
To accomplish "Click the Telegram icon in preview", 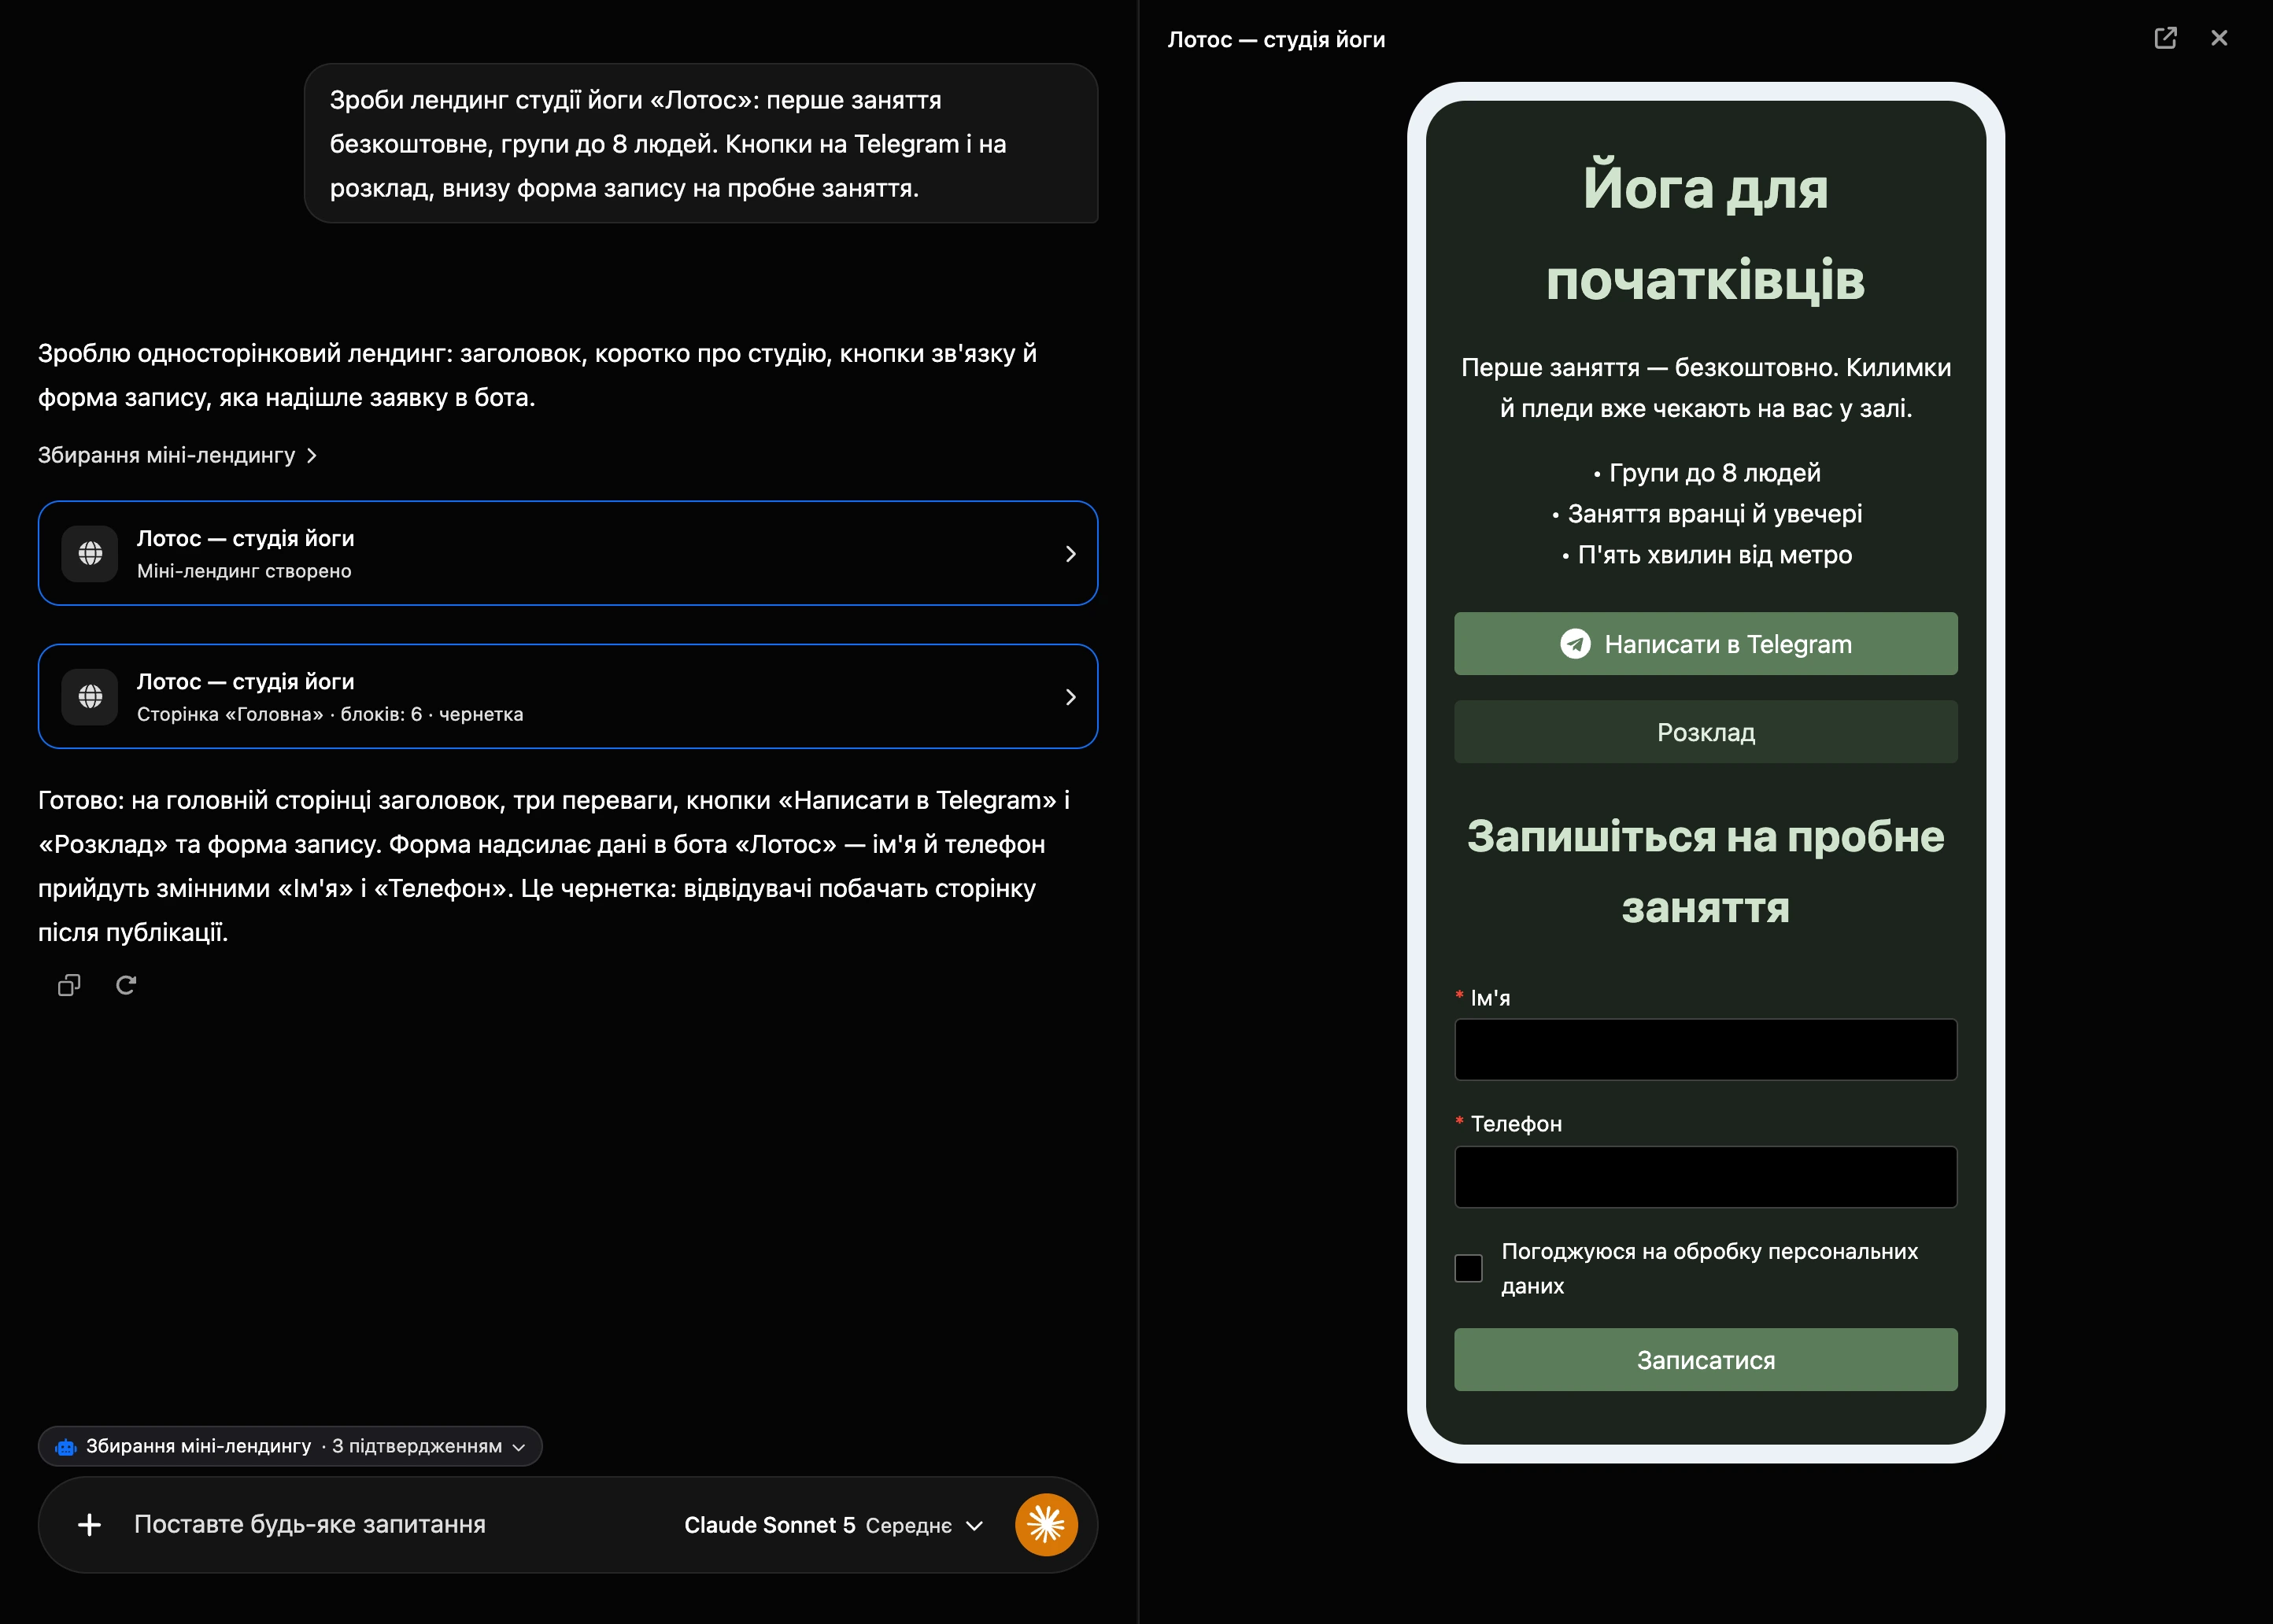I will pos(1575,644).
